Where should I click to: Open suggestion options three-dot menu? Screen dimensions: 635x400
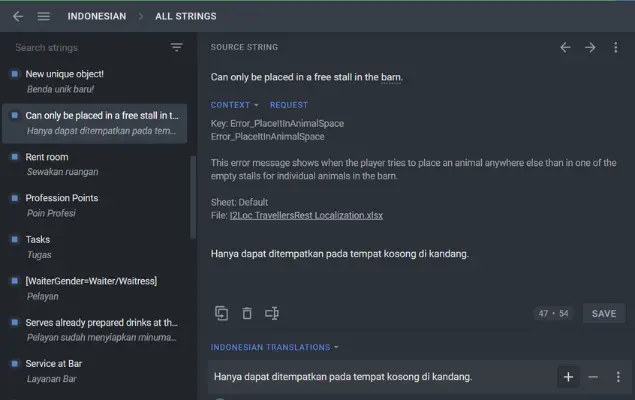click(618, 377)
